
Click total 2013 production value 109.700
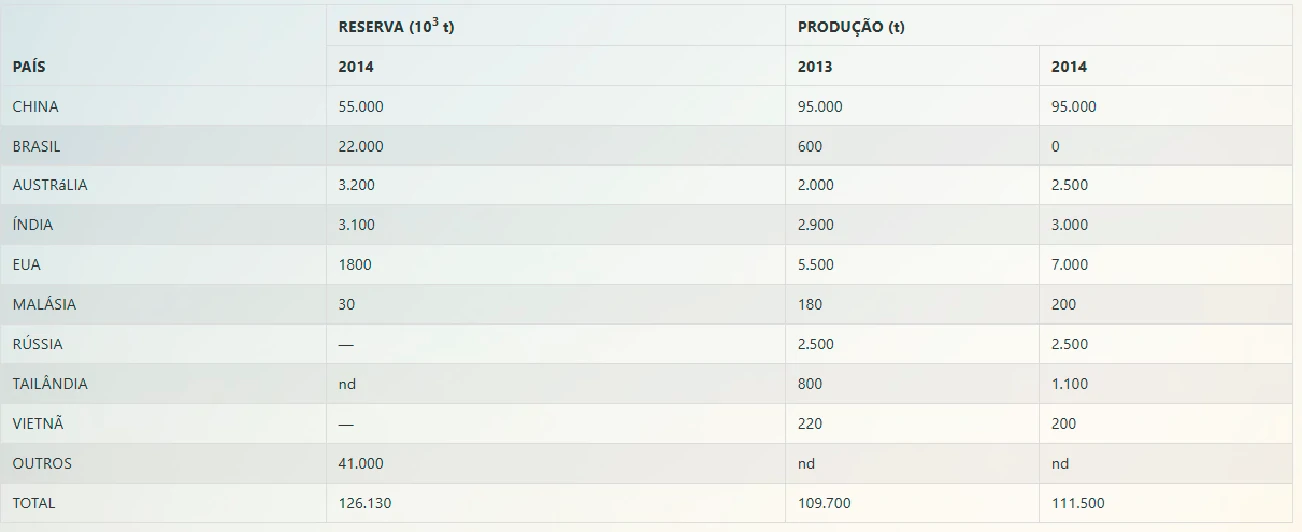[824, 503]
